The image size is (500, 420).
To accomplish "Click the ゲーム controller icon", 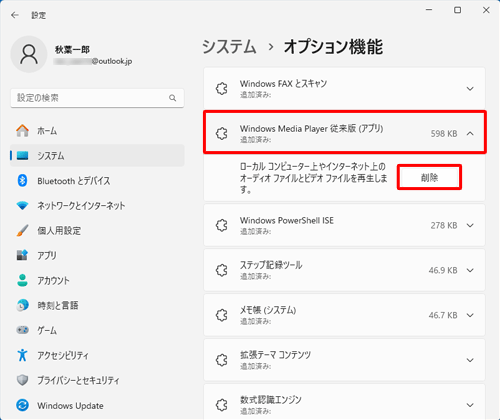I will click(22, 330).
